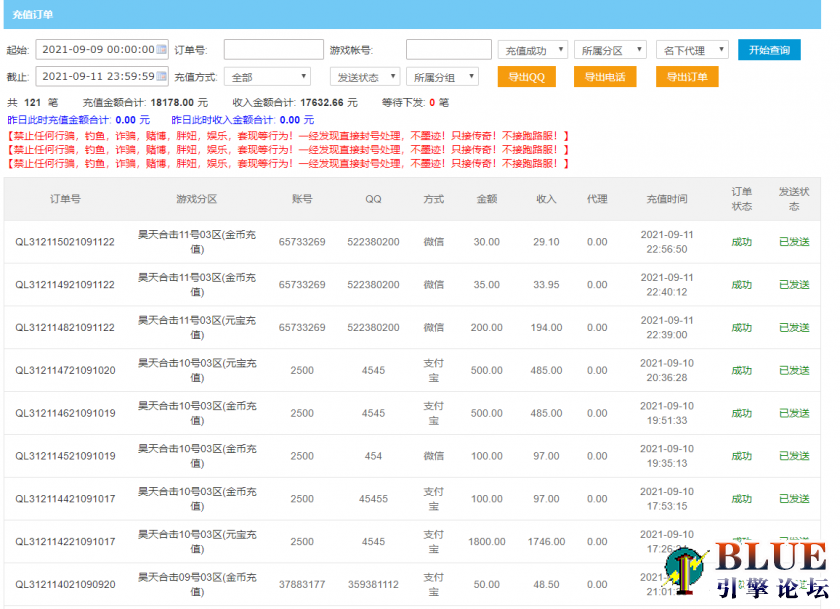Click the 导出订单 export button

click(x=685, y=75)
